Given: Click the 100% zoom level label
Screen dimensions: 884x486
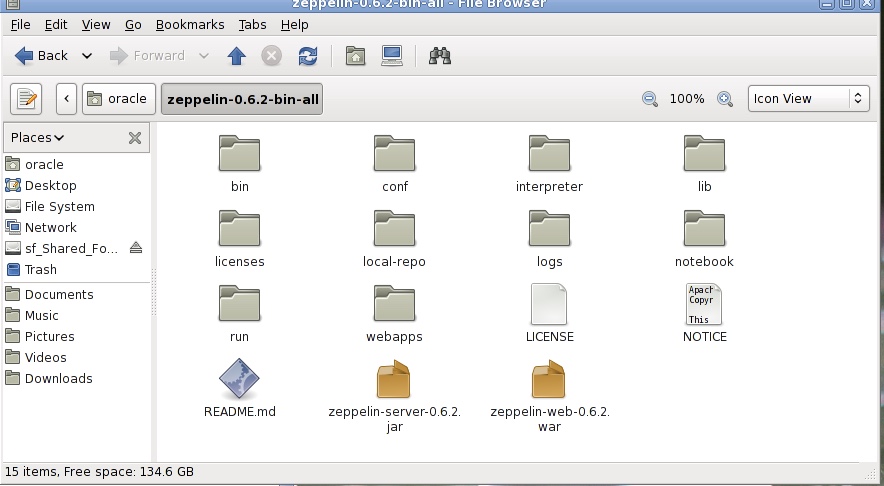Looking at the screenshot, I should coord(687,99).
